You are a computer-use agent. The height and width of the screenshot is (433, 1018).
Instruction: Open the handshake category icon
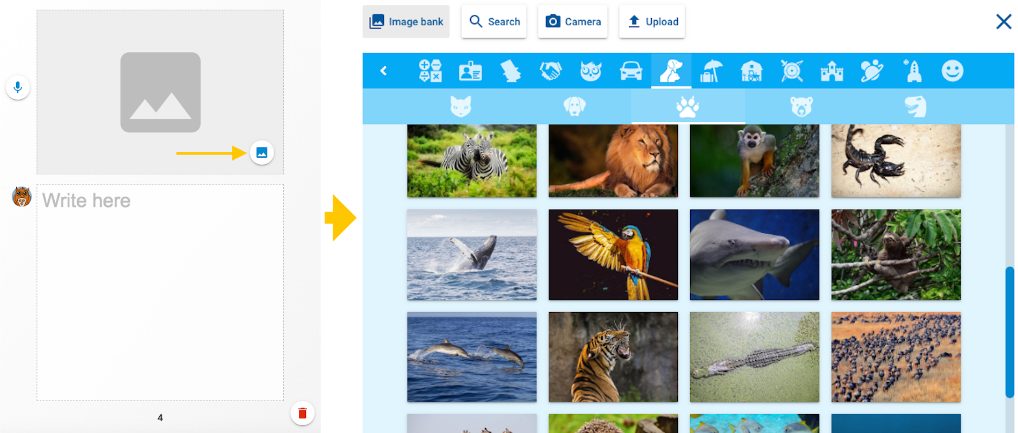[x=551, y=71]
